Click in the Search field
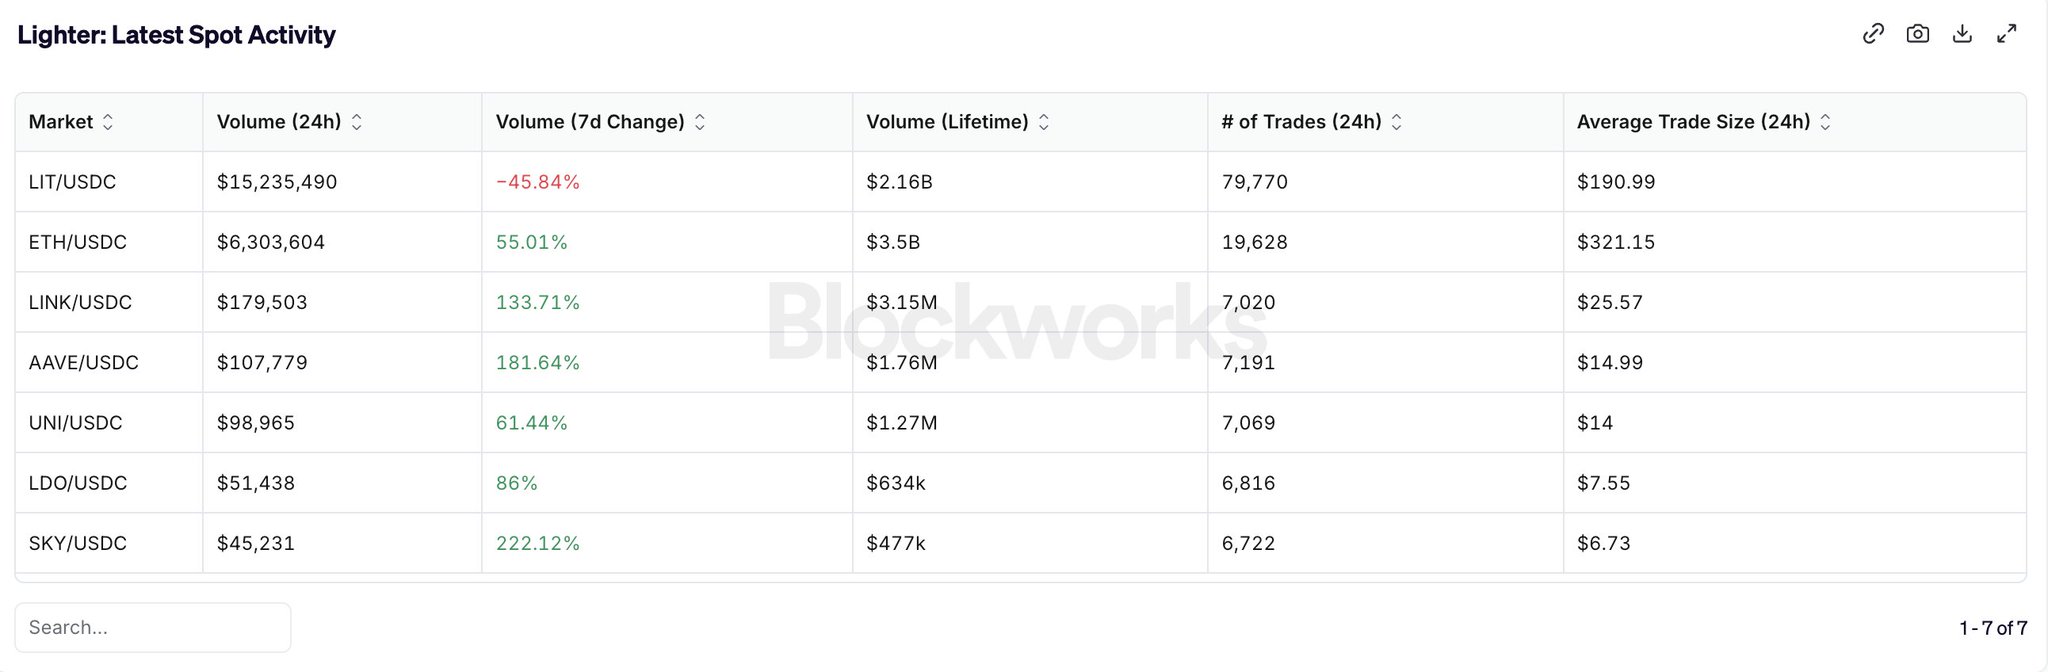The width and height of the screenshot is (2048, 672). (x=153, y=627)
